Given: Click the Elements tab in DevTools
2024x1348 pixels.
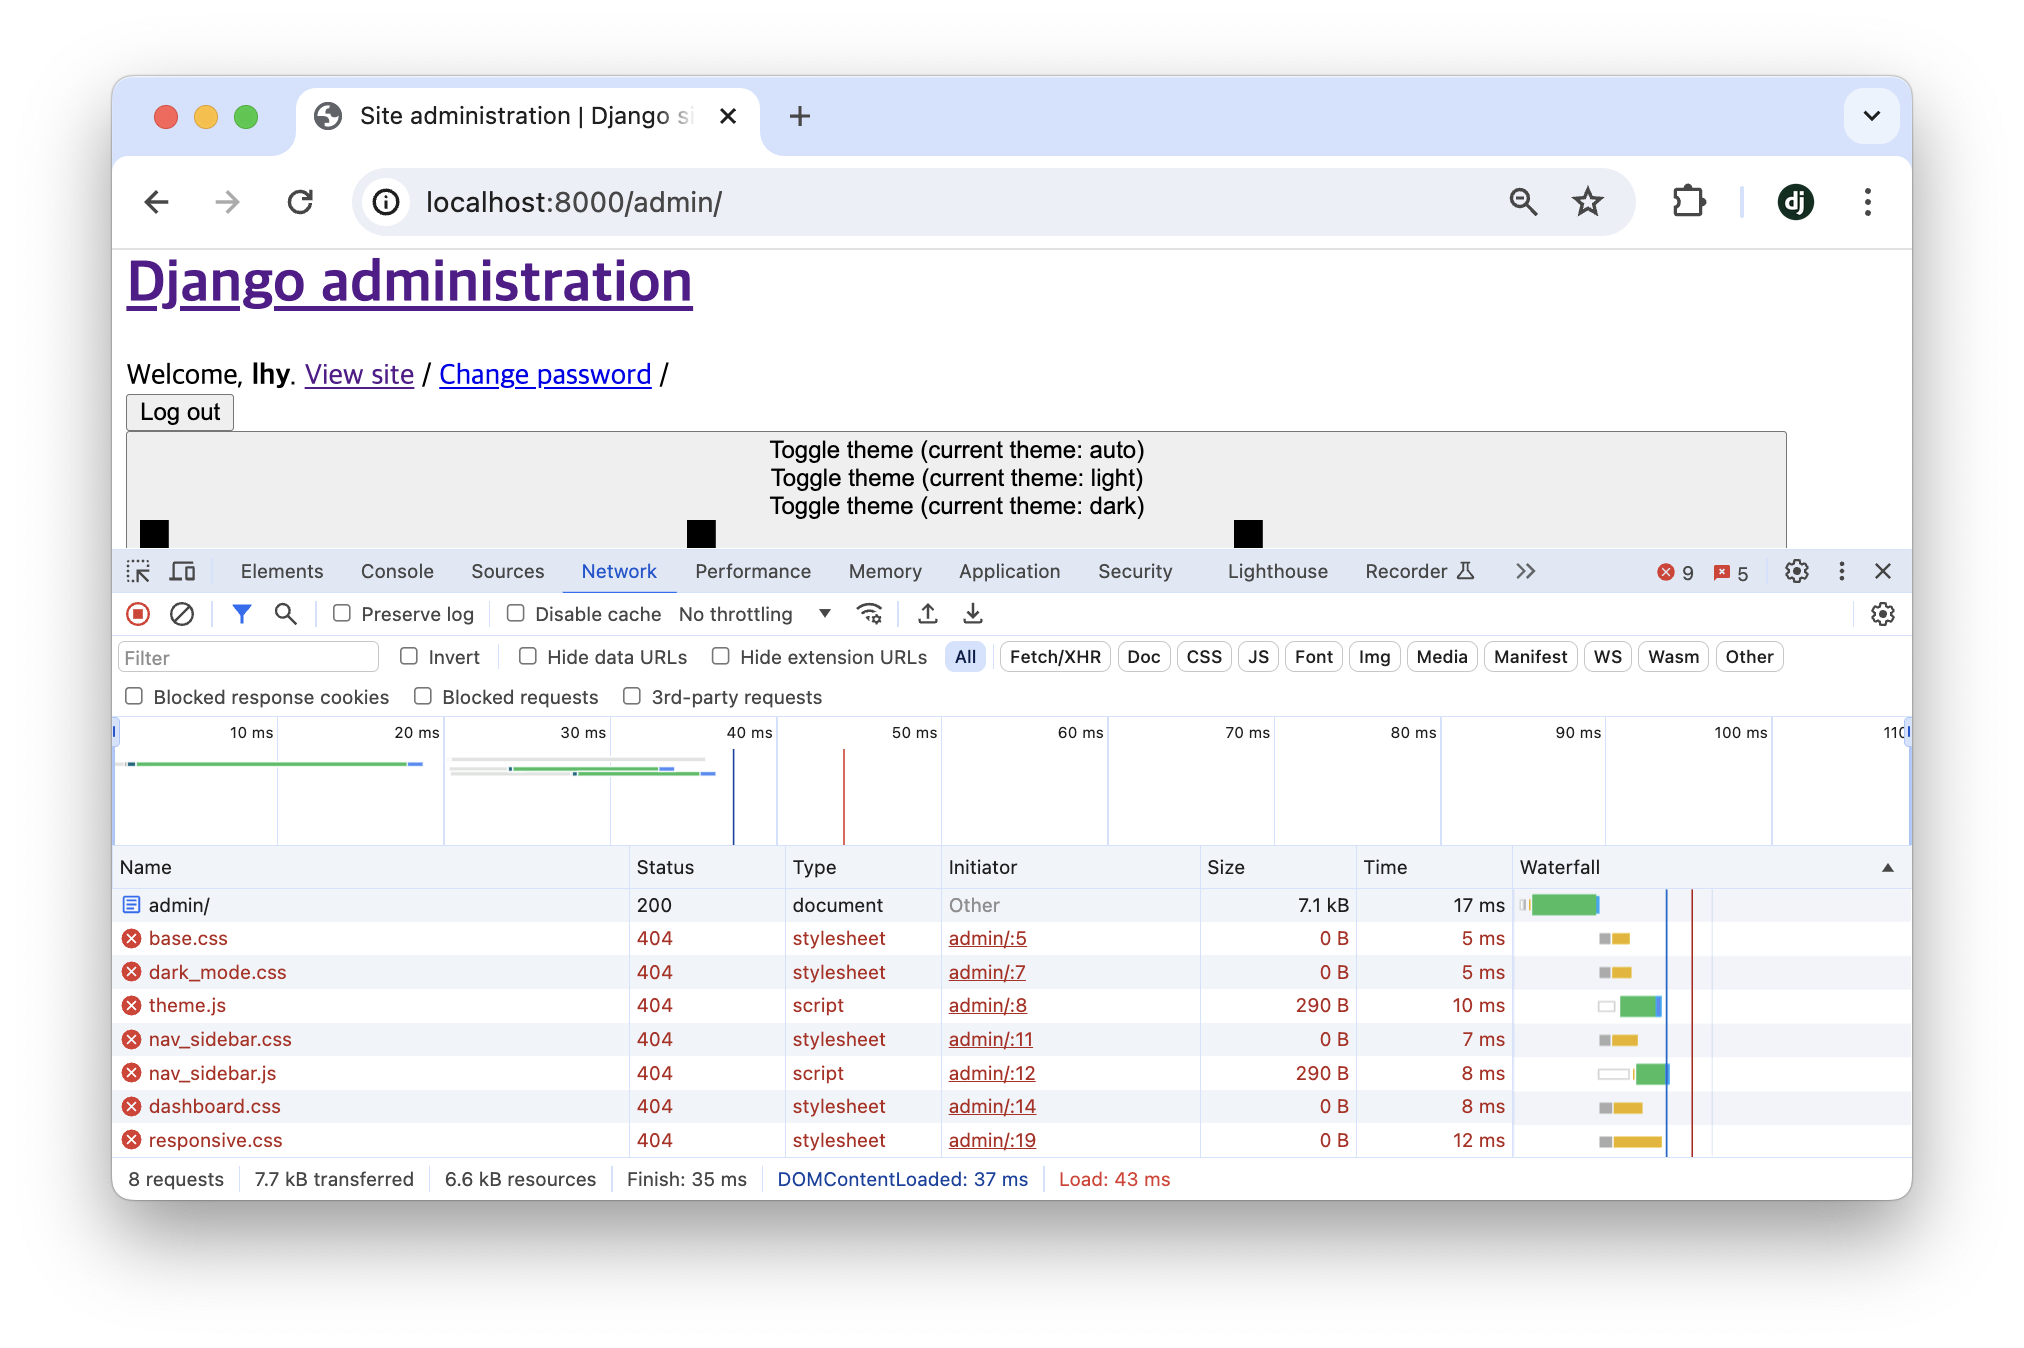Looking at the screenshot, I should point(281,569).
